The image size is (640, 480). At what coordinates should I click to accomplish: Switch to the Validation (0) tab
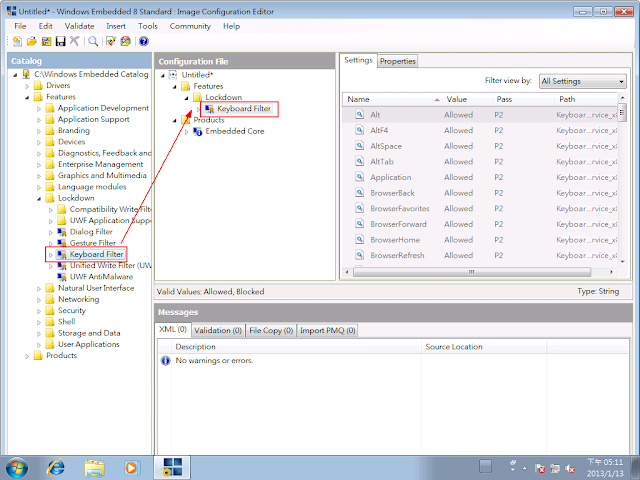[218, 330]
